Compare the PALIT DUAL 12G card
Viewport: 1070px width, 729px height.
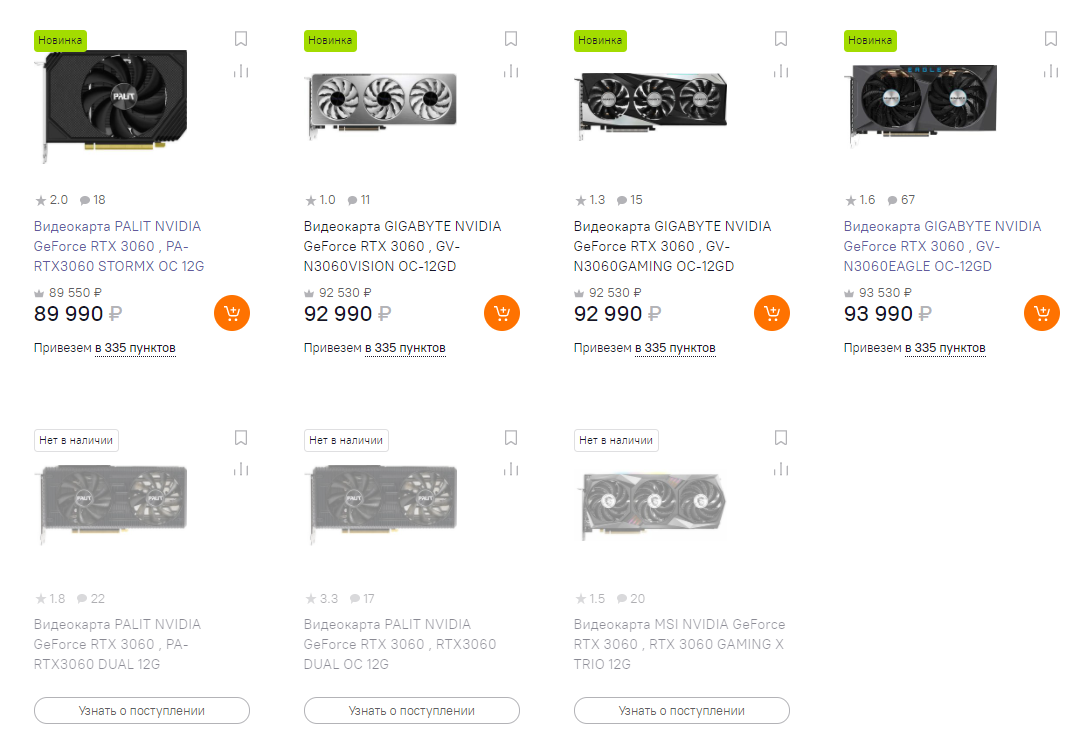(241, 469)
